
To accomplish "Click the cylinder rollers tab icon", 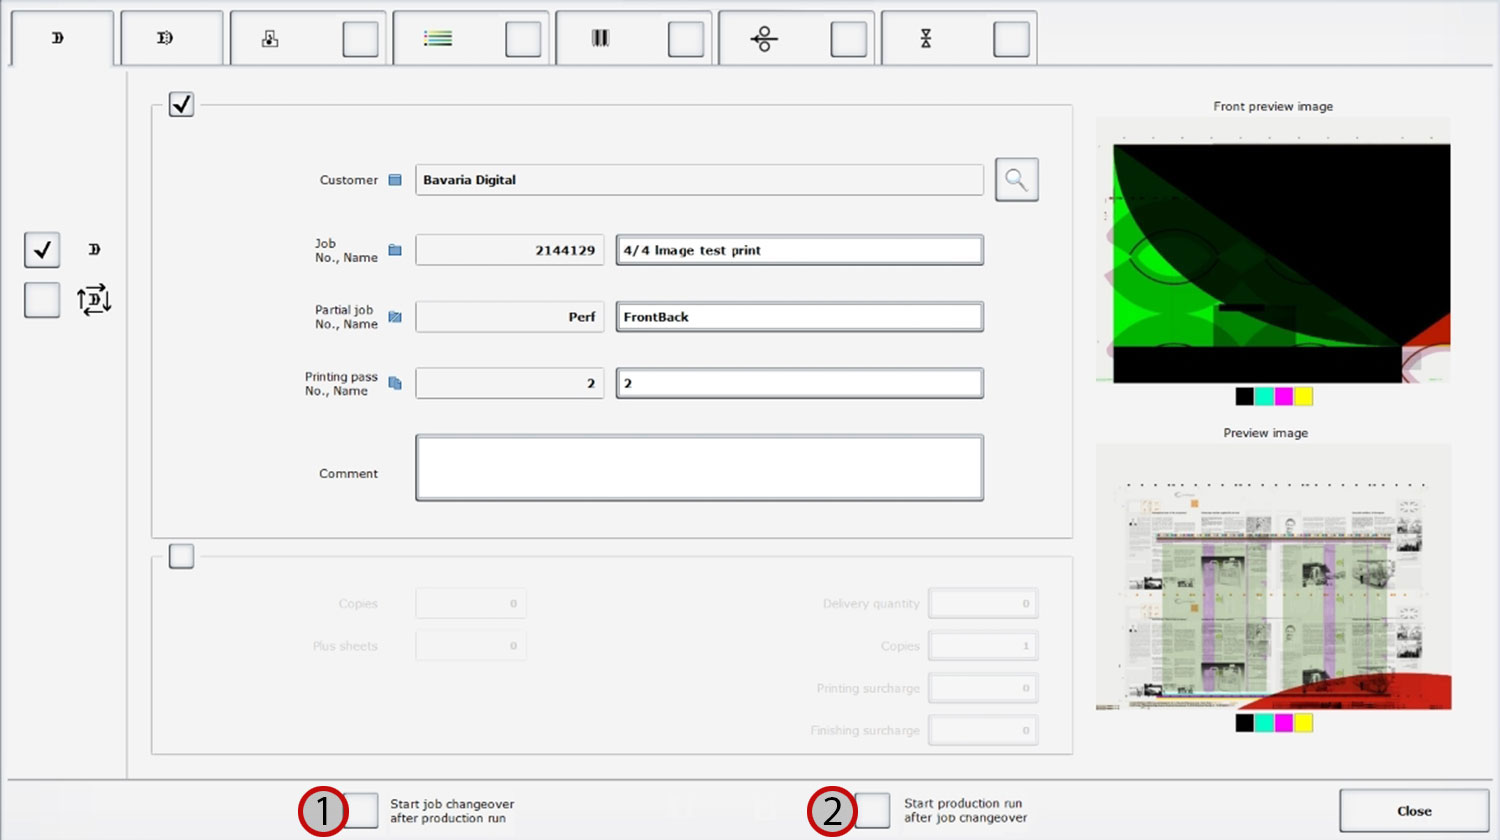I will (762, 37).
